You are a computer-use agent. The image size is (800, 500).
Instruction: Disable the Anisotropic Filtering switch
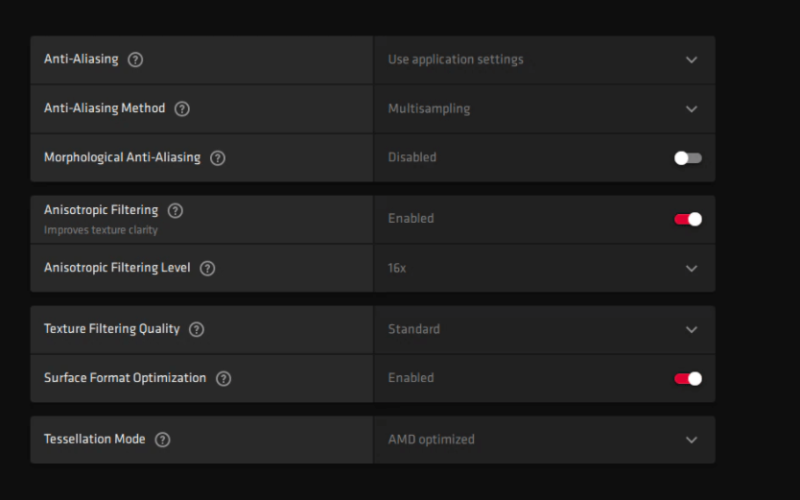[x=688, y=219]
